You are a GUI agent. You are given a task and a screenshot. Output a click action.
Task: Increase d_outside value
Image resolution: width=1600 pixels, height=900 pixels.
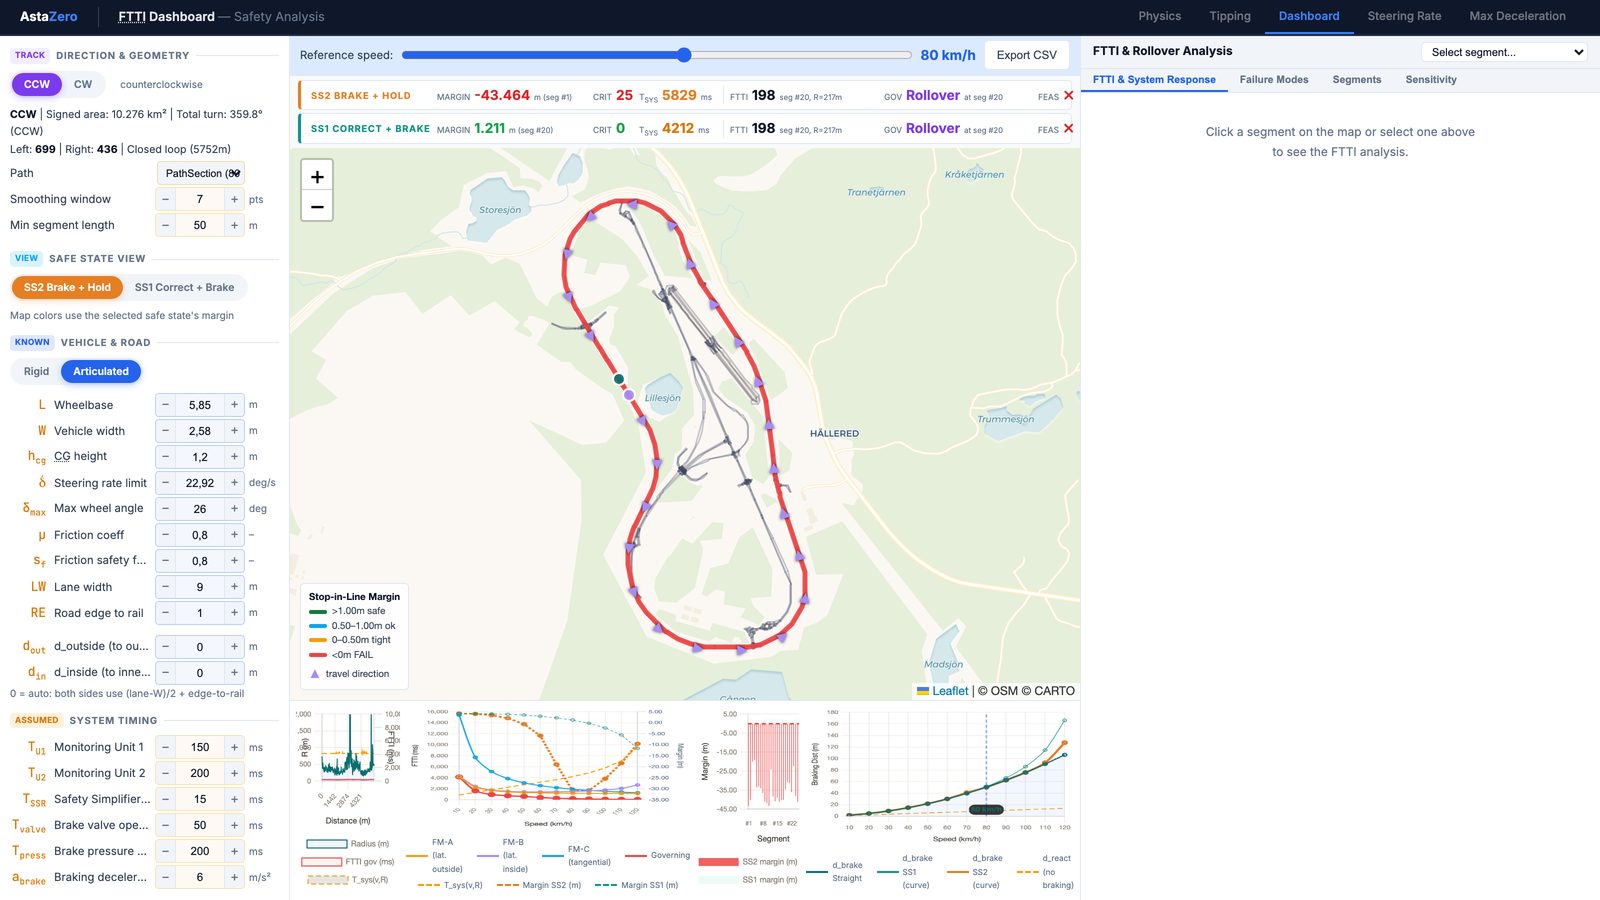point(234,647)
